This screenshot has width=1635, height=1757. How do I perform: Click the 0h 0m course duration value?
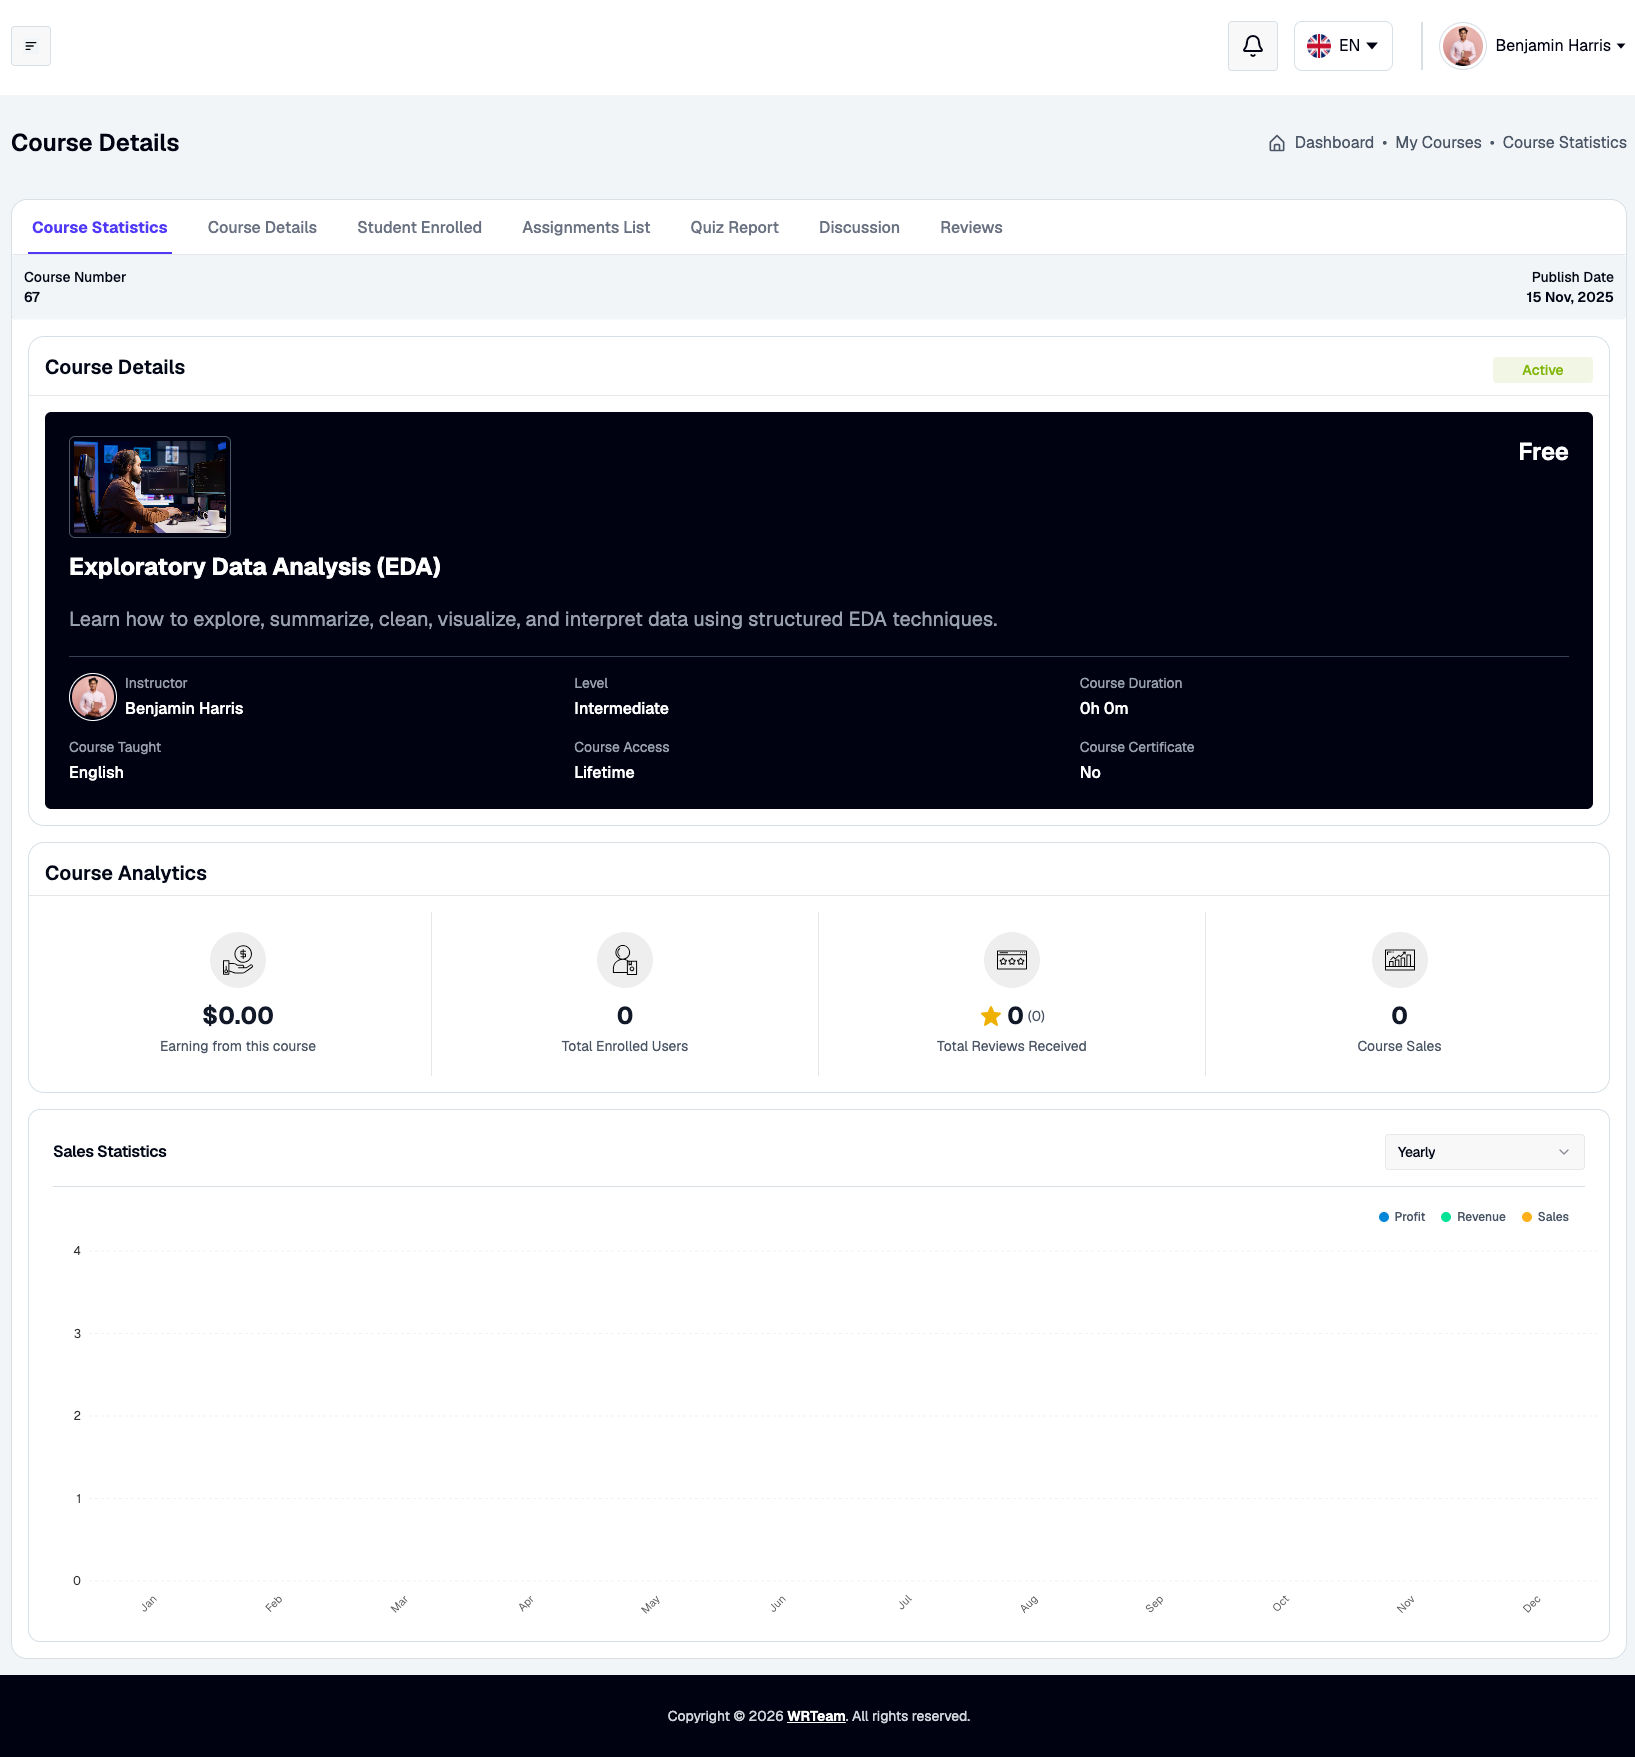pyautogui.click(x=1104, y=709)
